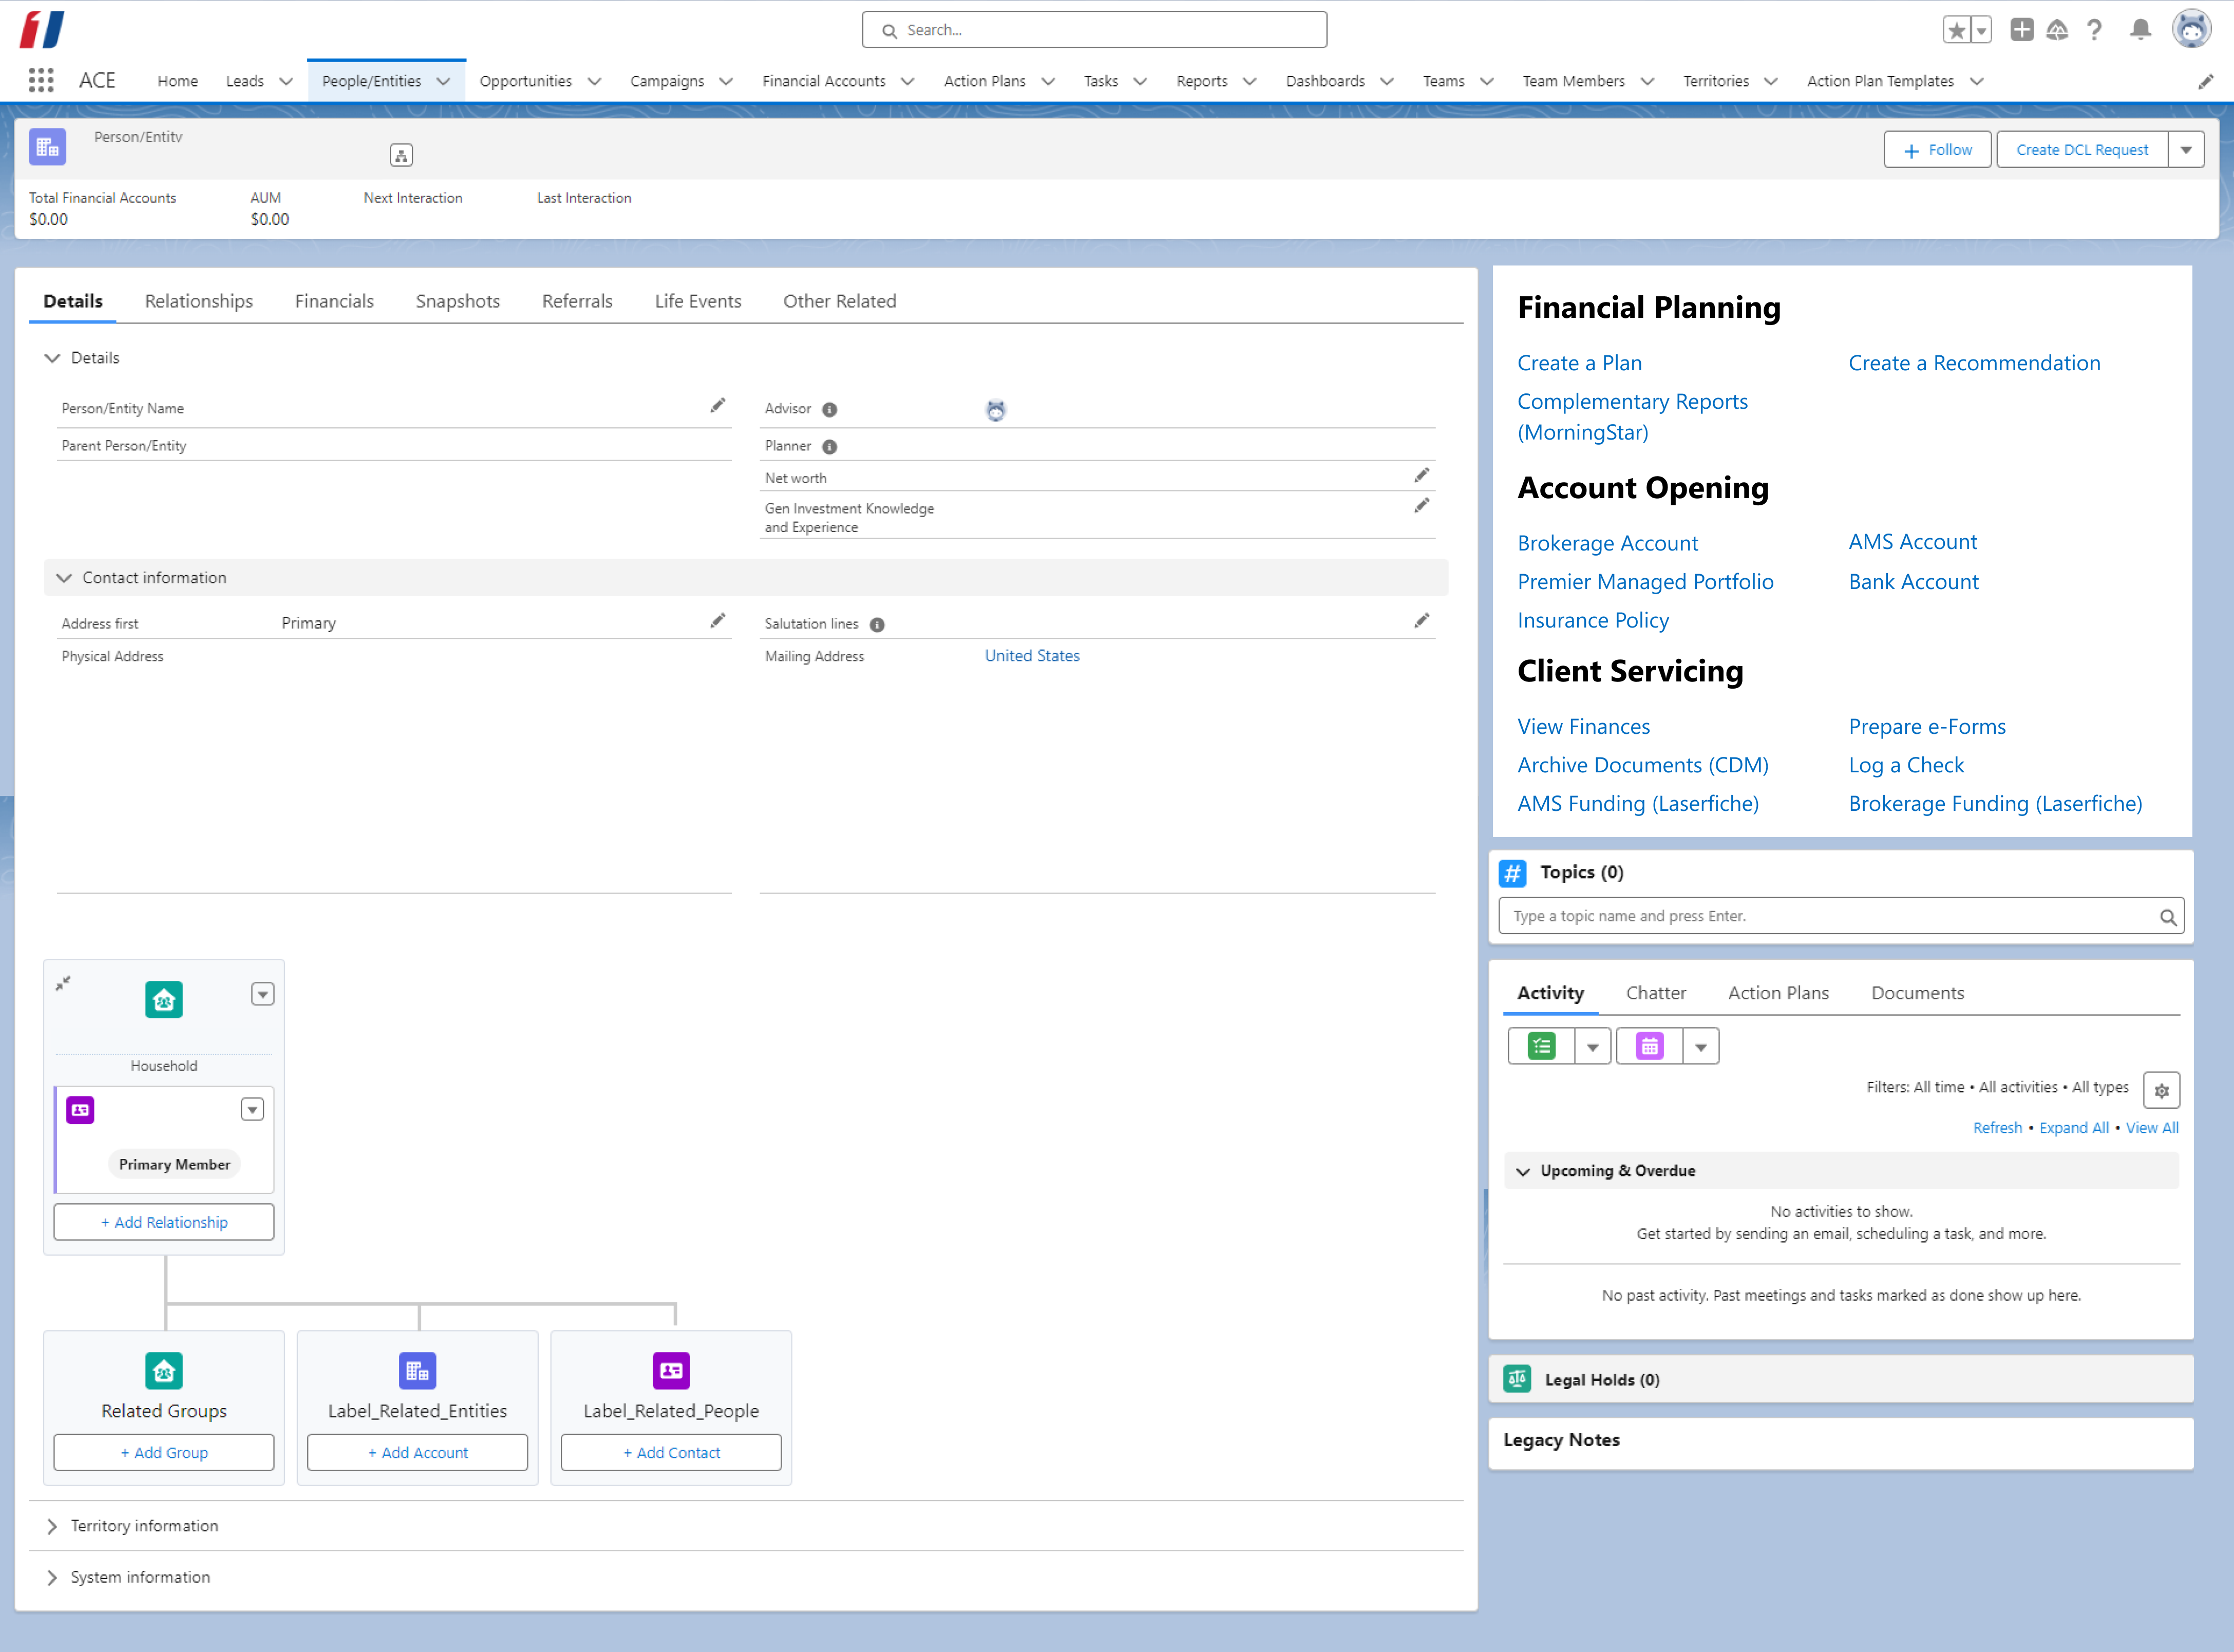2234x1652 pixels.
Task: Expand the System information section
Action: (52, 1577)
